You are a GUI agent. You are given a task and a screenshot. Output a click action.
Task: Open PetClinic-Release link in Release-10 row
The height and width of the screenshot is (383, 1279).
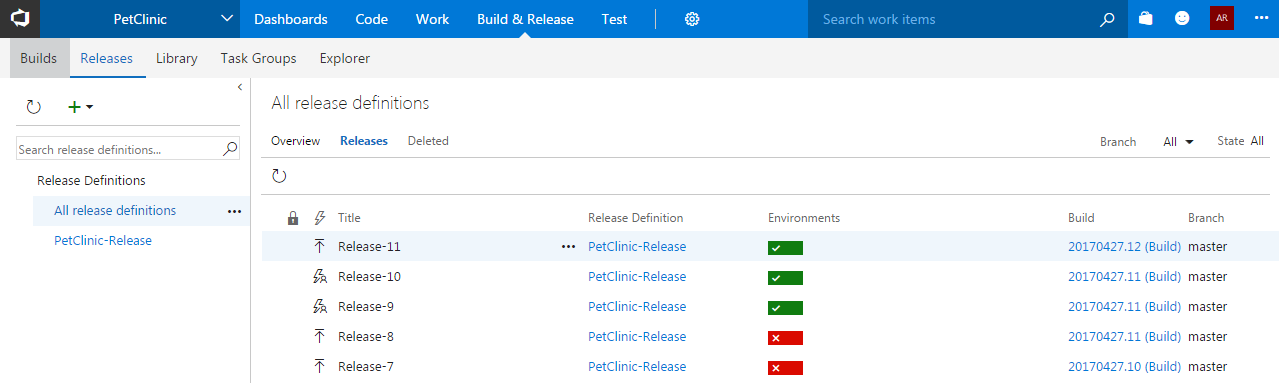pos(637,276)
